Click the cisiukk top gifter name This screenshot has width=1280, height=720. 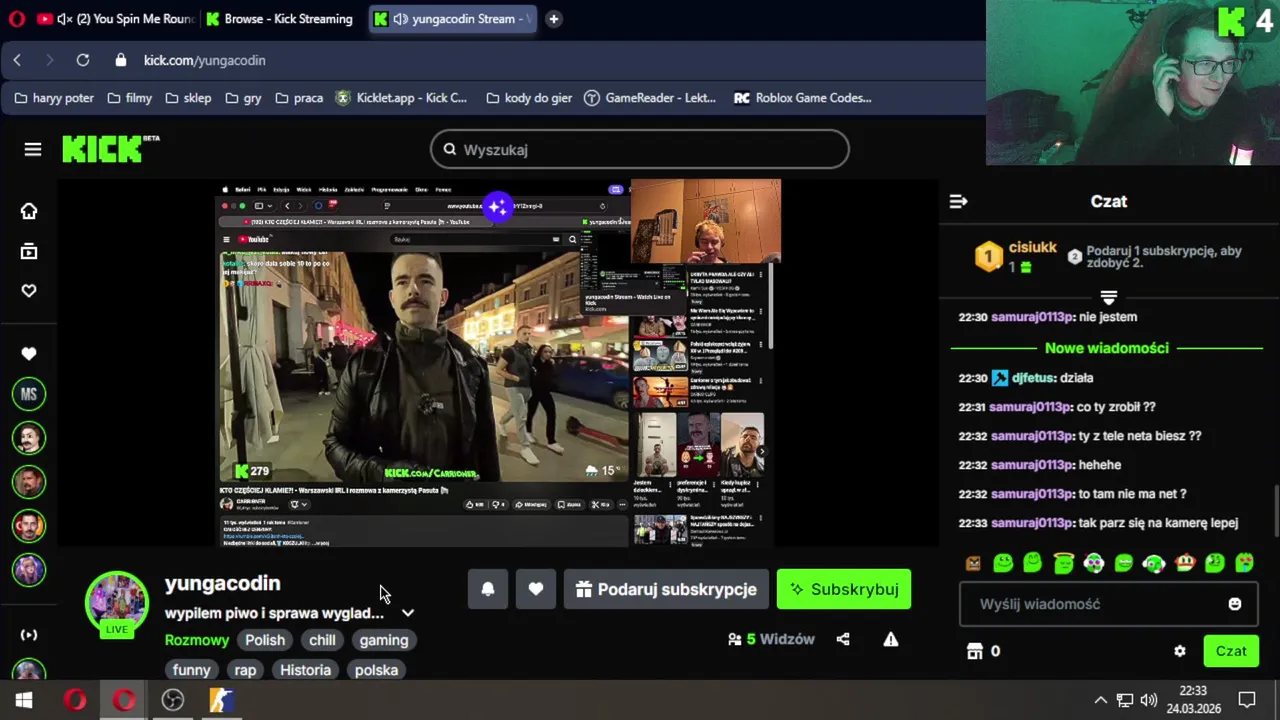pos(1033,247)
